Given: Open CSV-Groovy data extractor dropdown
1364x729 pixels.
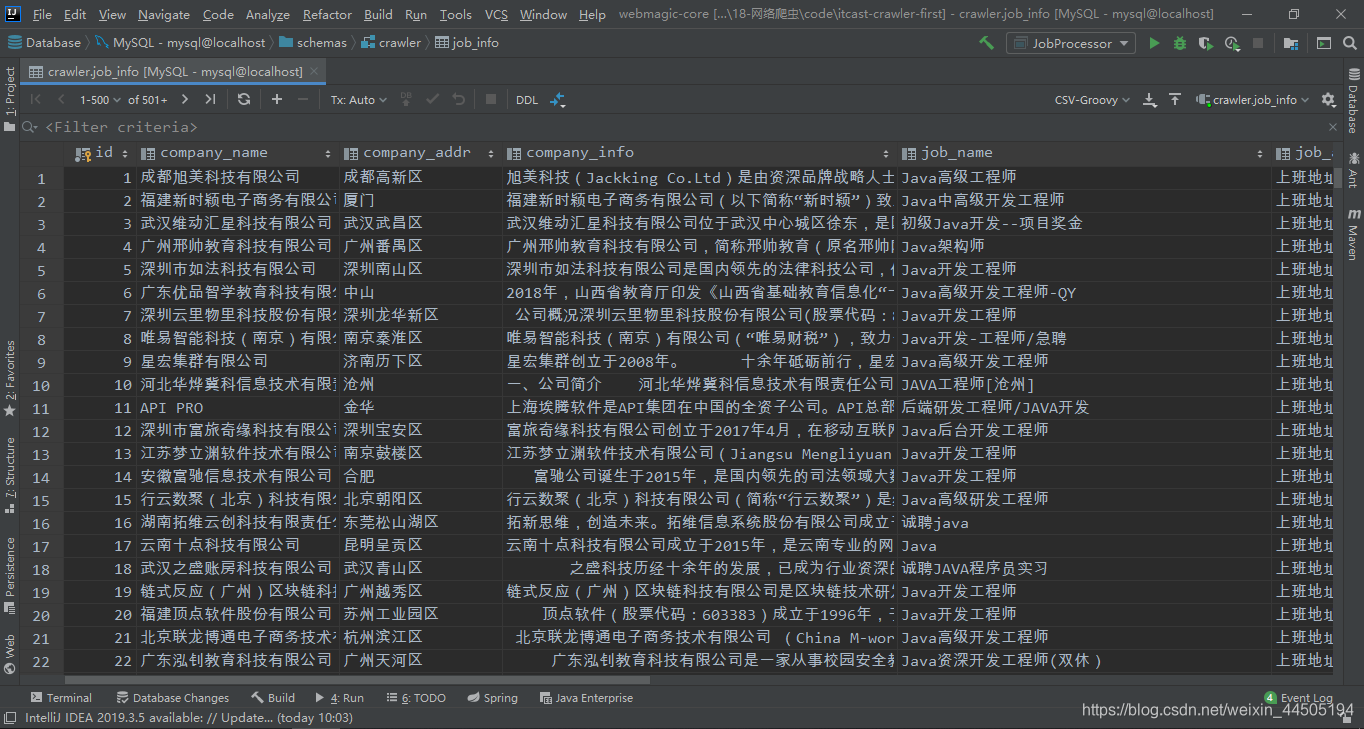Looking at the screenshot, I should pos(1092,99).
